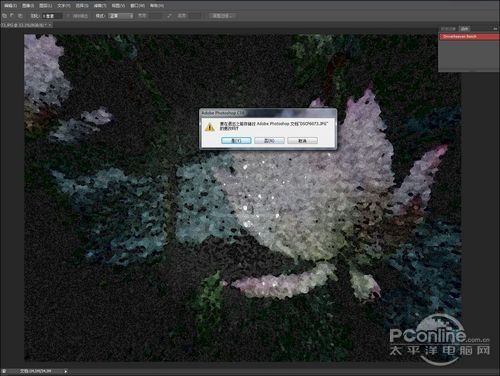Click the feather value input field
This screenshot has height=376, width=500.
click(52, 16)
